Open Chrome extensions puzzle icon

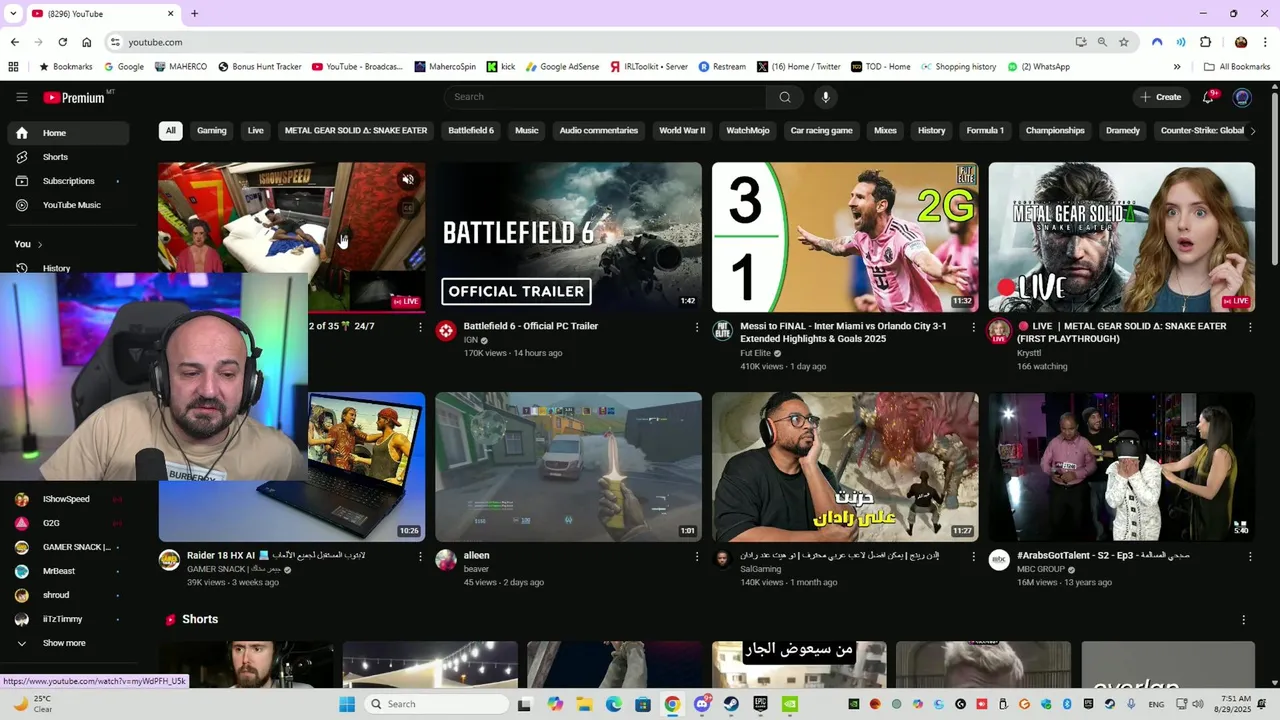pos(1205,42)
